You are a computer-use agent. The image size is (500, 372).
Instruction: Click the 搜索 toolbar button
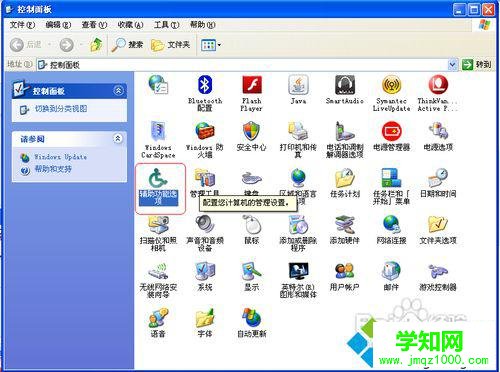[128, 45]
